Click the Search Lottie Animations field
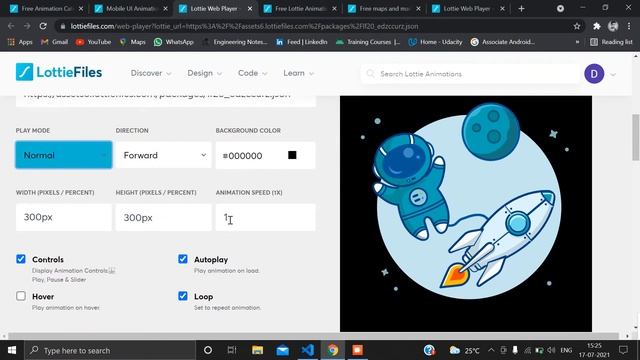640x360 pixels. 470,74
